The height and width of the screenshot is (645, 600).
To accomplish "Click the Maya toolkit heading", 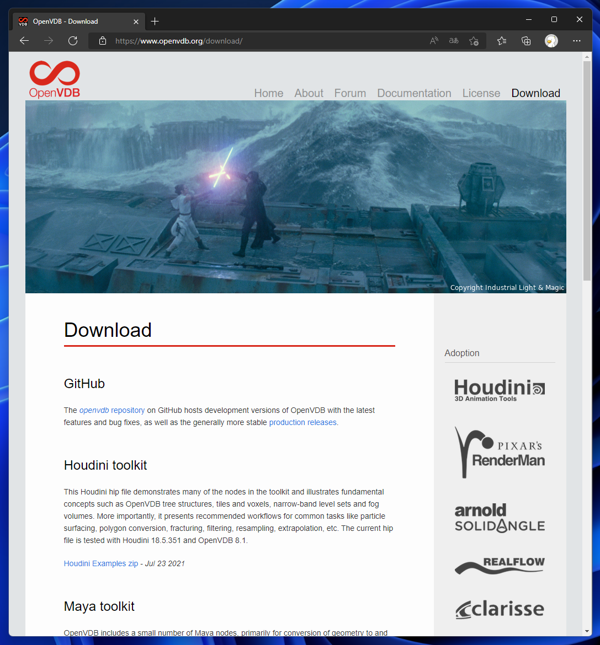I will [x=99, y=606].
